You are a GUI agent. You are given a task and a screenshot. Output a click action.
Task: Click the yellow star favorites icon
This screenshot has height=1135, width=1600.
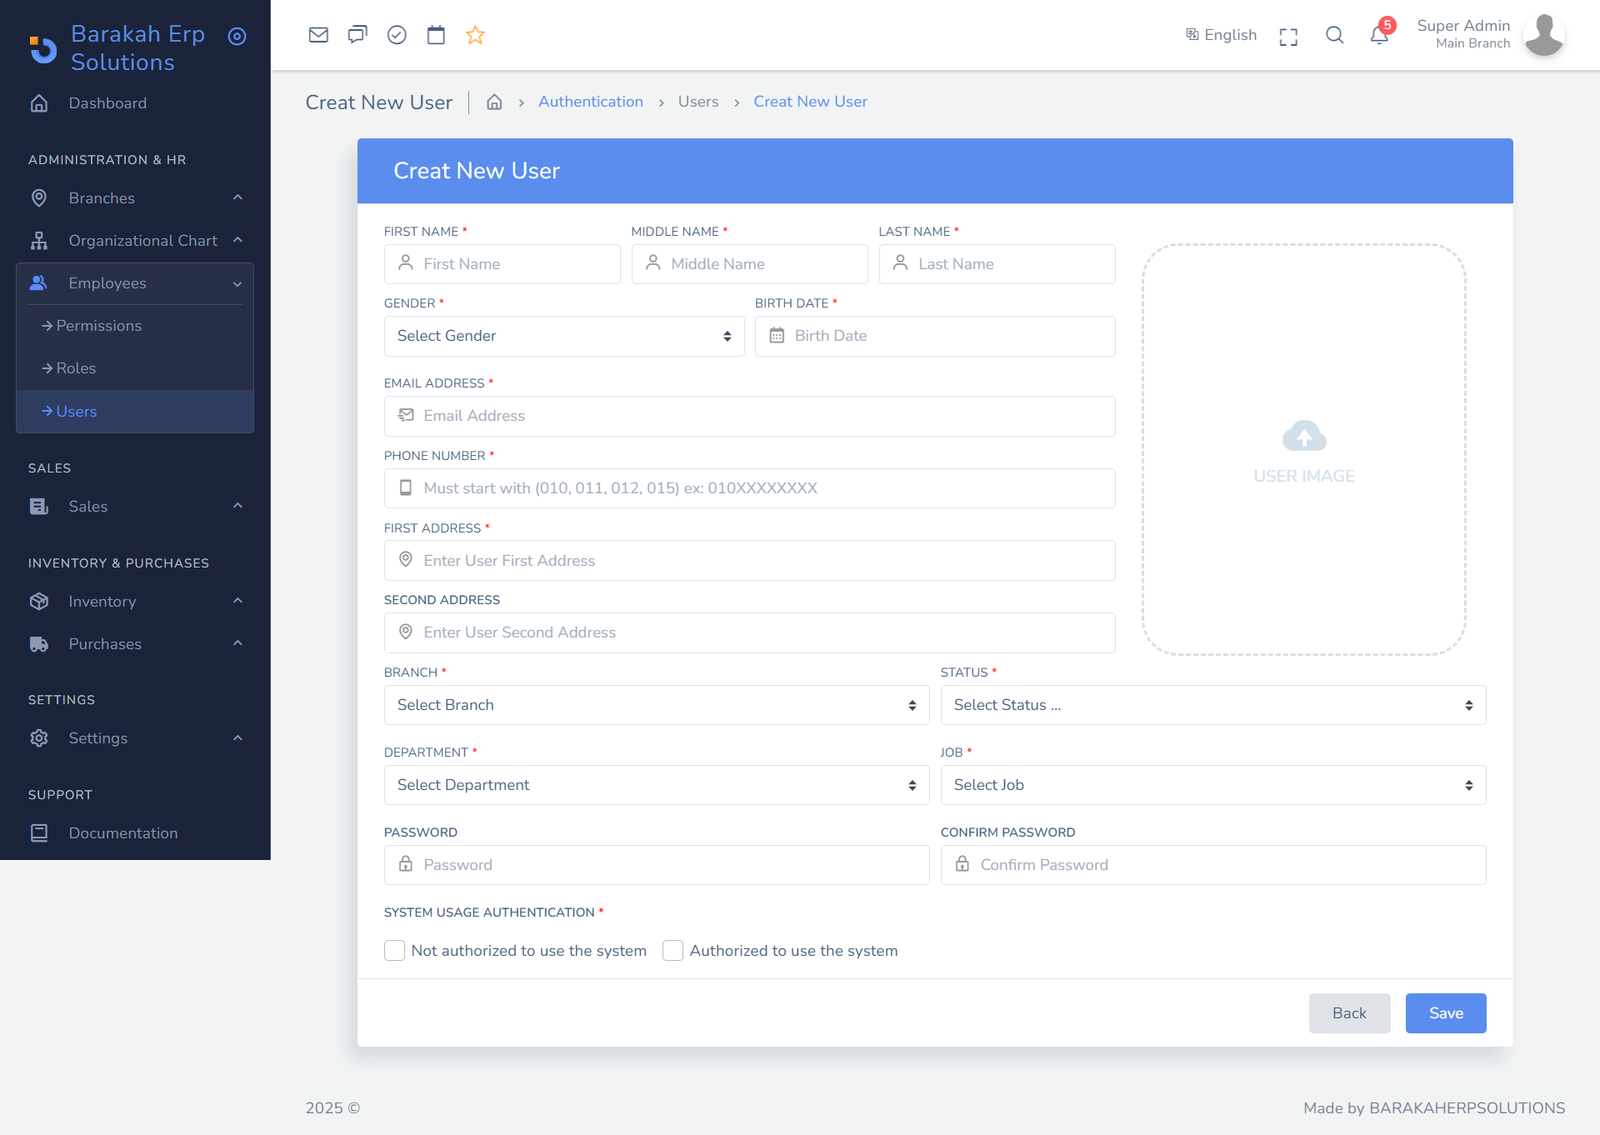475,35
